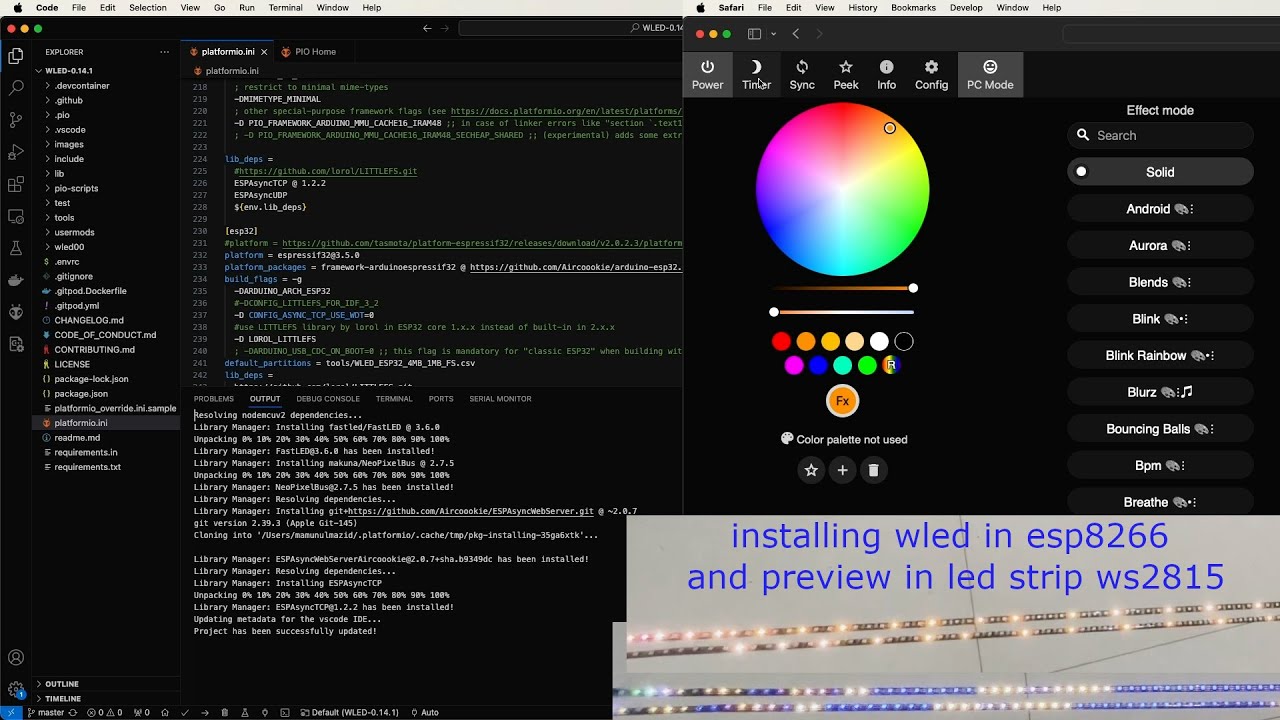Select Blink Rainbow effect

1160,356
